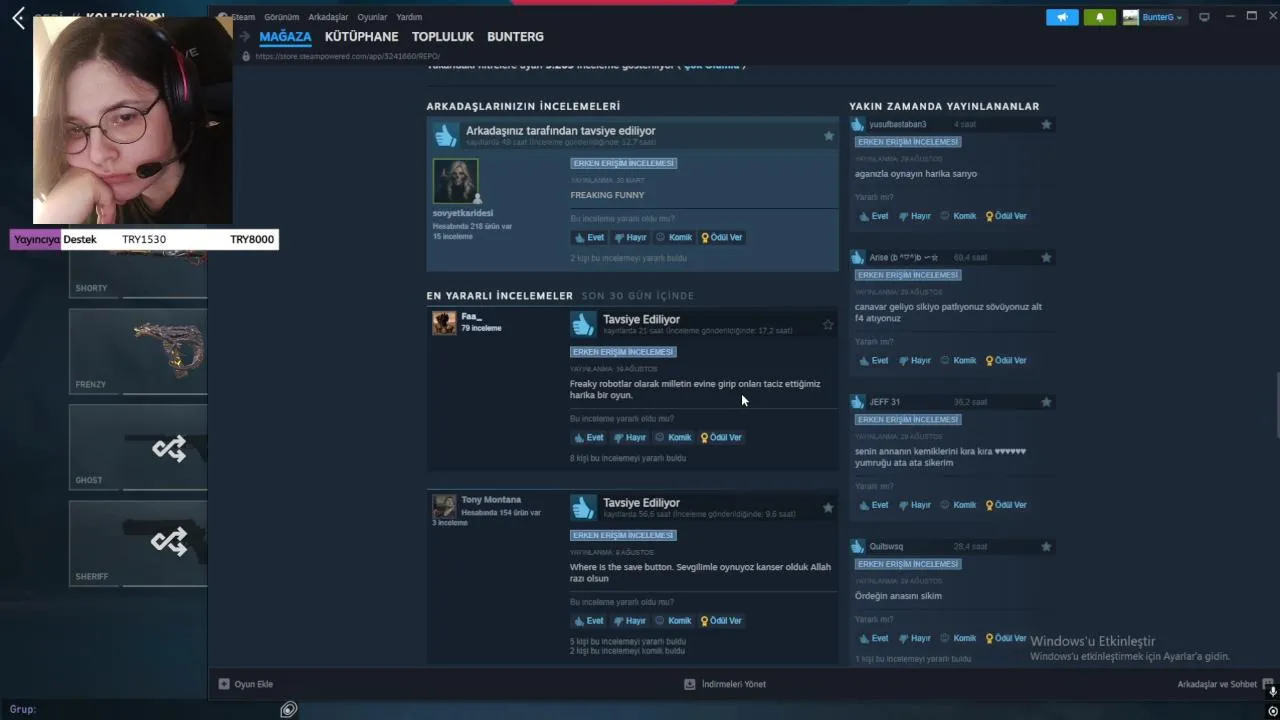Open the Yardım menu

coord(409,17)
